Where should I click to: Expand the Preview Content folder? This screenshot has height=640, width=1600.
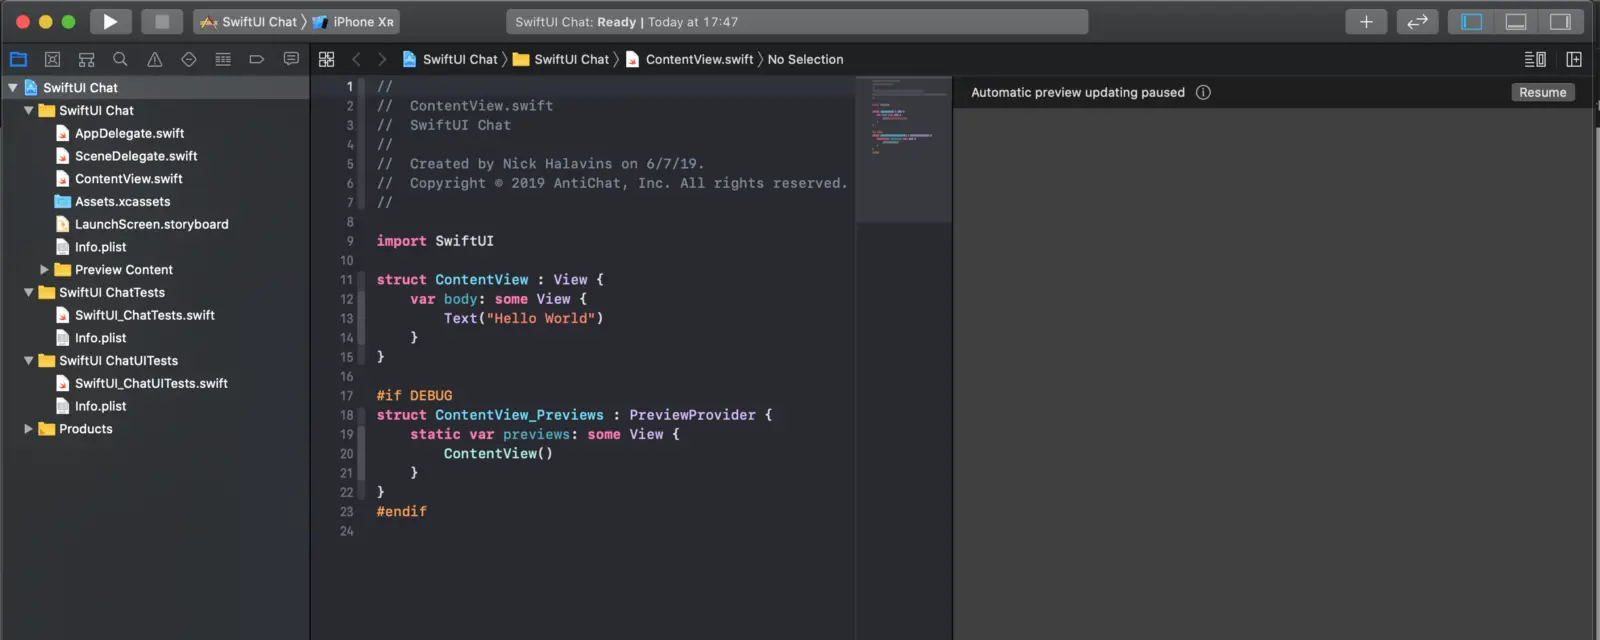click(44, 270)
